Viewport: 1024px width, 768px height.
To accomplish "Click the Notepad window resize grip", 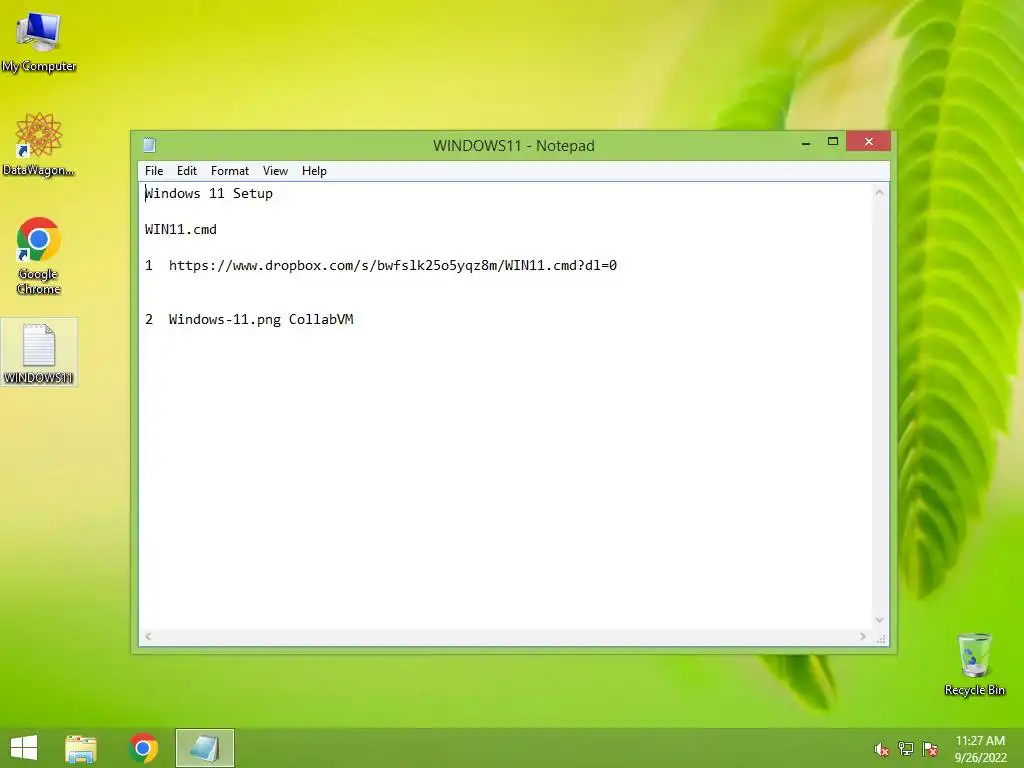I will click(x=880, y=638).
